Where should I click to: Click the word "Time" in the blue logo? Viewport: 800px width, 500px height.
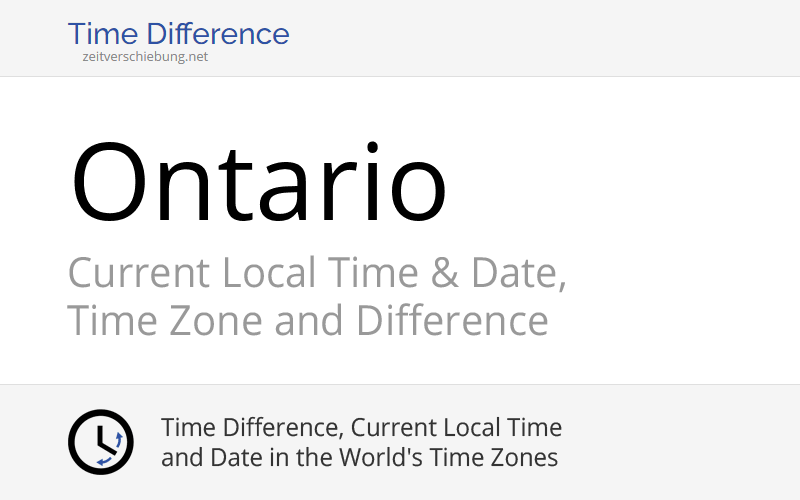coord(105,34)
